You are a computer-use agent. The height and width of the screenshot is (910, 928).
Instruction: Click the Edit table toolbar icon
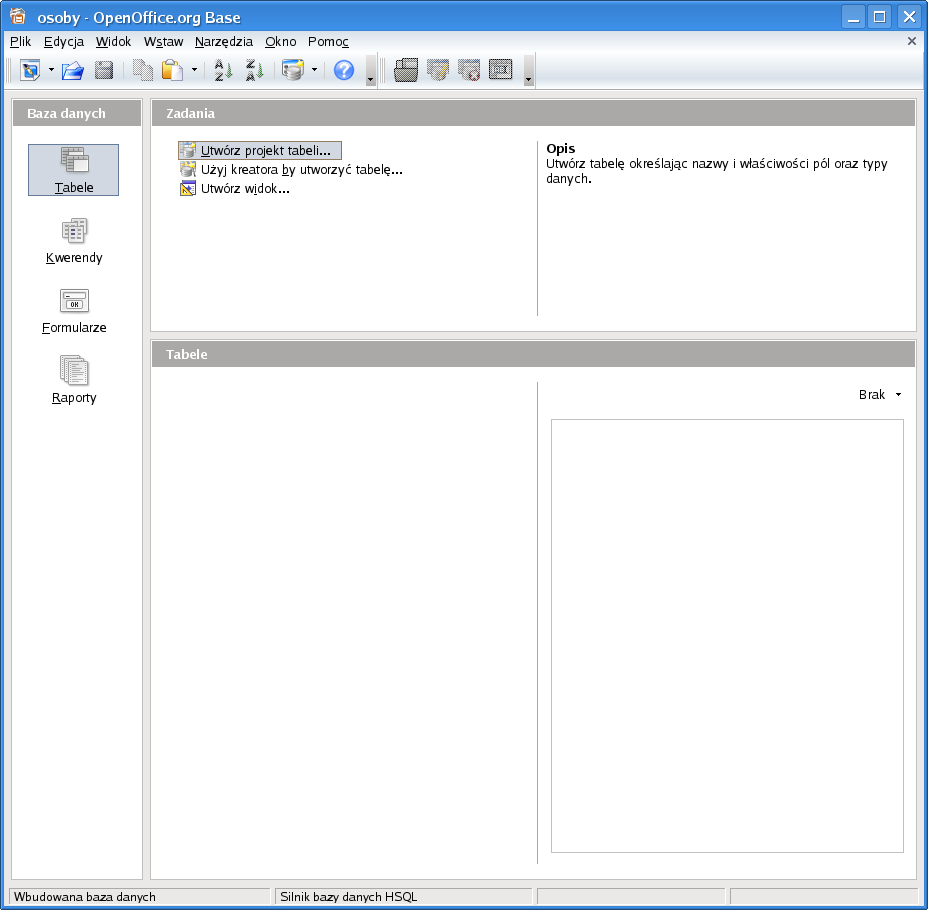pyautogui.click(x=438, y=70)
